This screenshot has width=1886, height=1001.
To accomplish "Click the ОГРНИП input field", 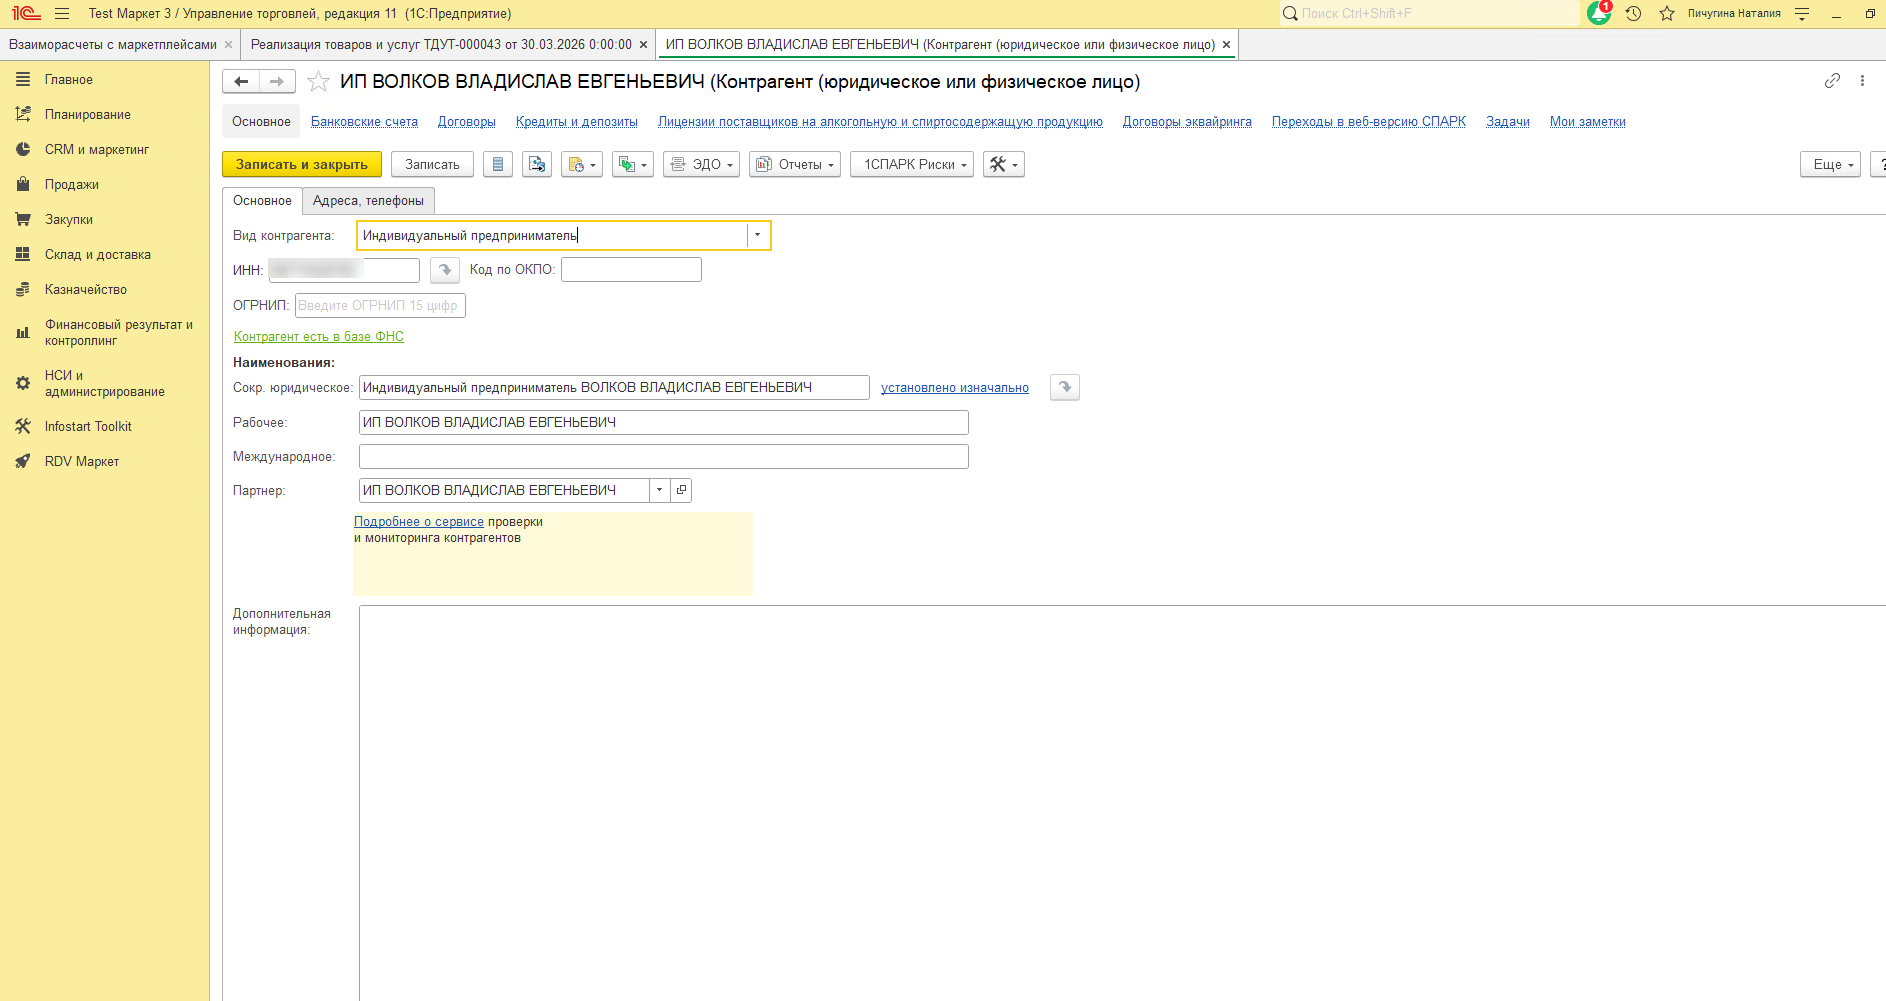I will pyautogui.click(x=380, y=306).
